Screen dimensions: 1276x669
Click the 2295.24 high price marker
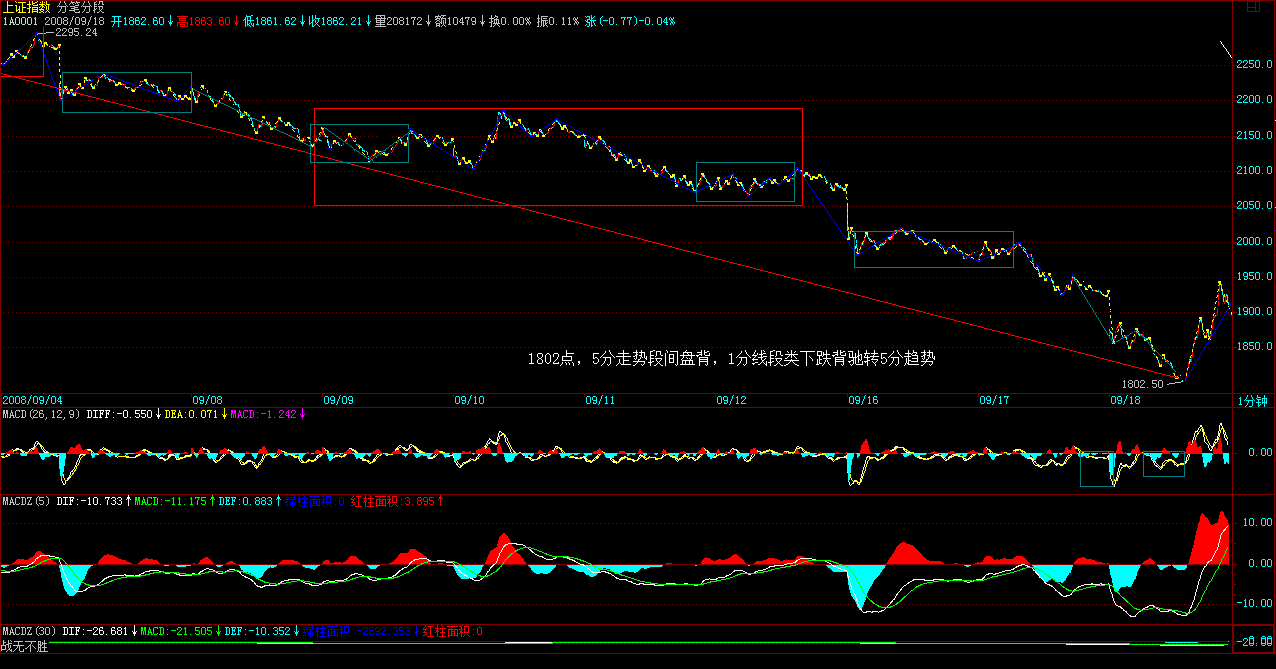pos(76,33)
